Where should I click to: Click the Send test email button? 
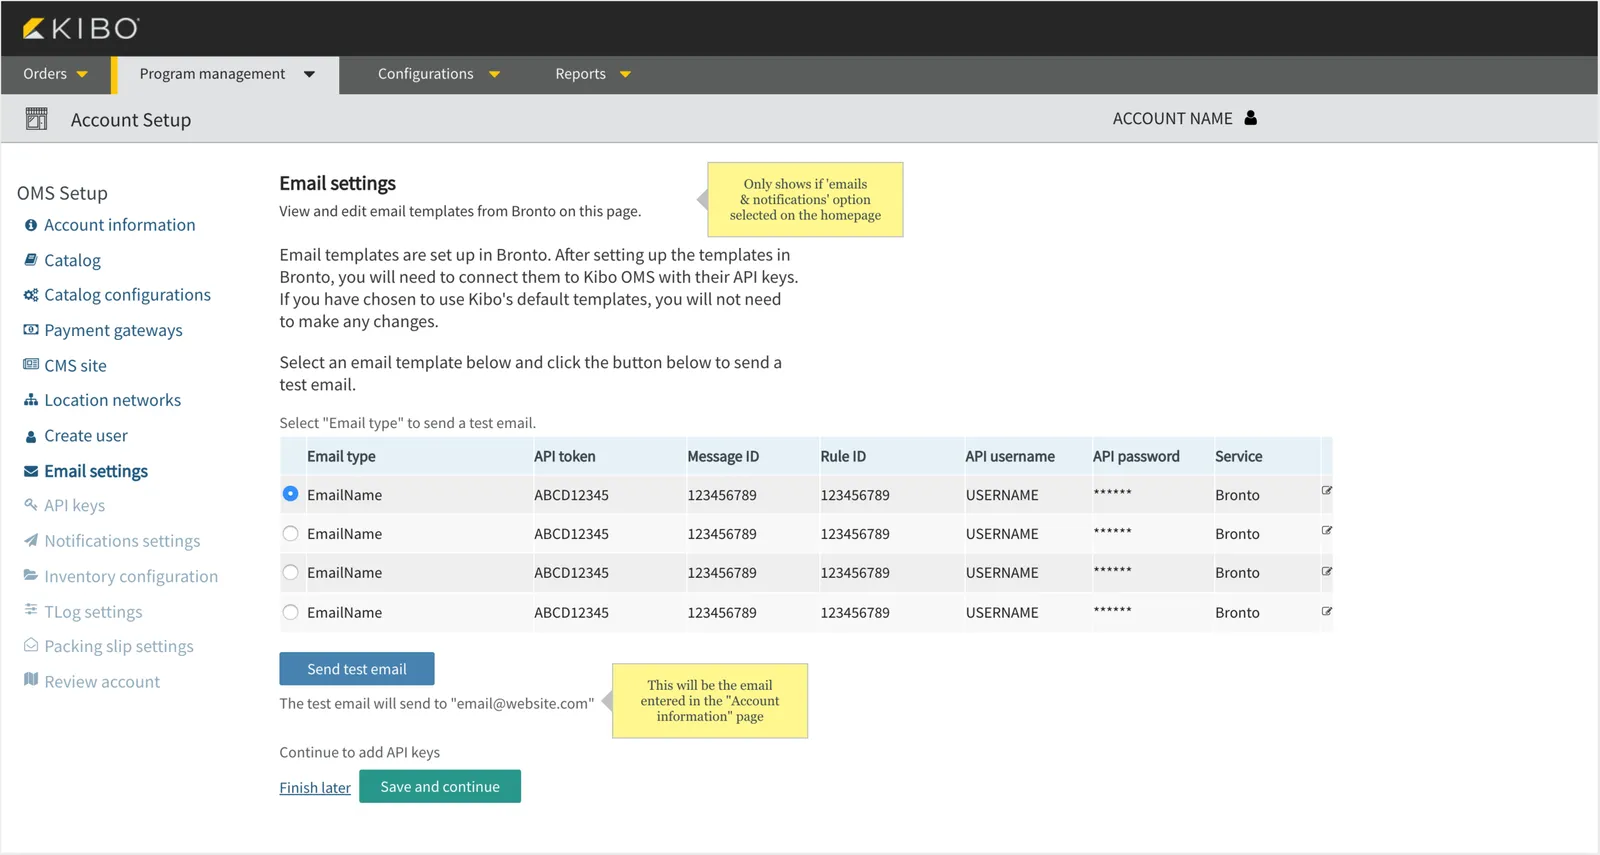[x=357, y=669]
